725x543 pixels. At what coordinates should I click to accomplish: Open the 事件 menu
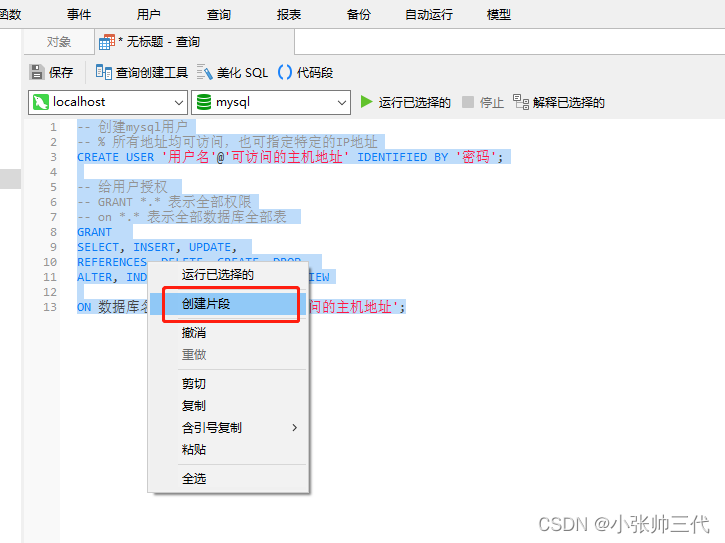pos(79,15)
